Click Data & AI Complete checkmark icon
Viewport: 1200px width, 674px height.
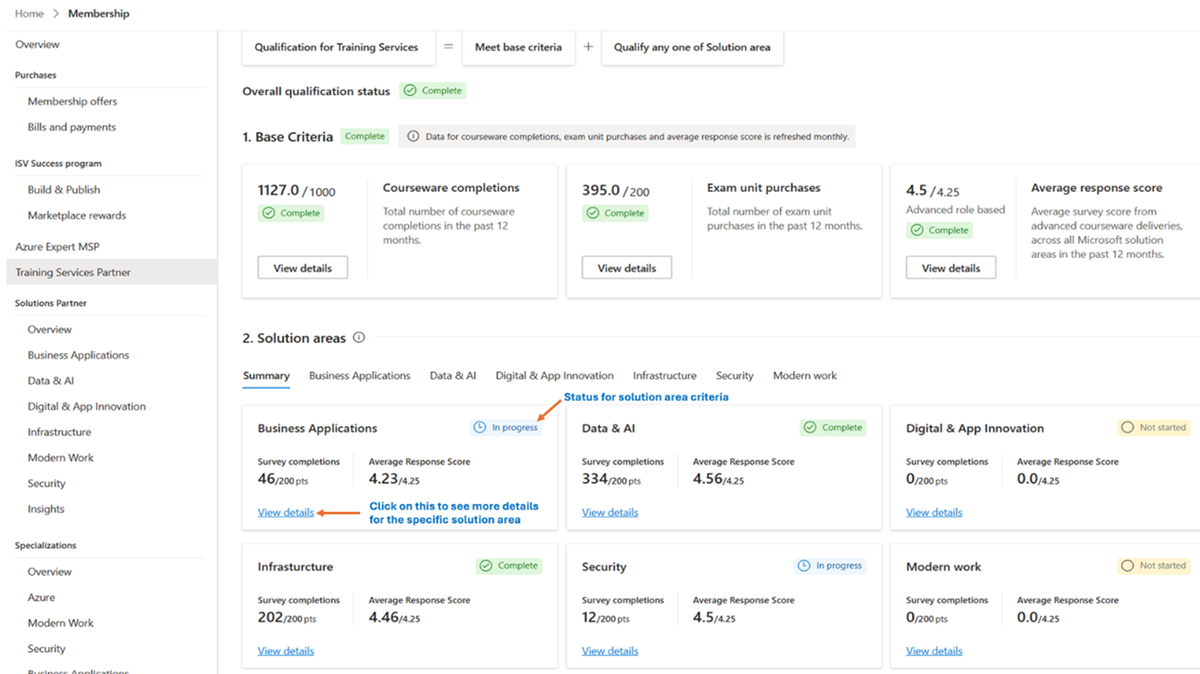(810, 428)
